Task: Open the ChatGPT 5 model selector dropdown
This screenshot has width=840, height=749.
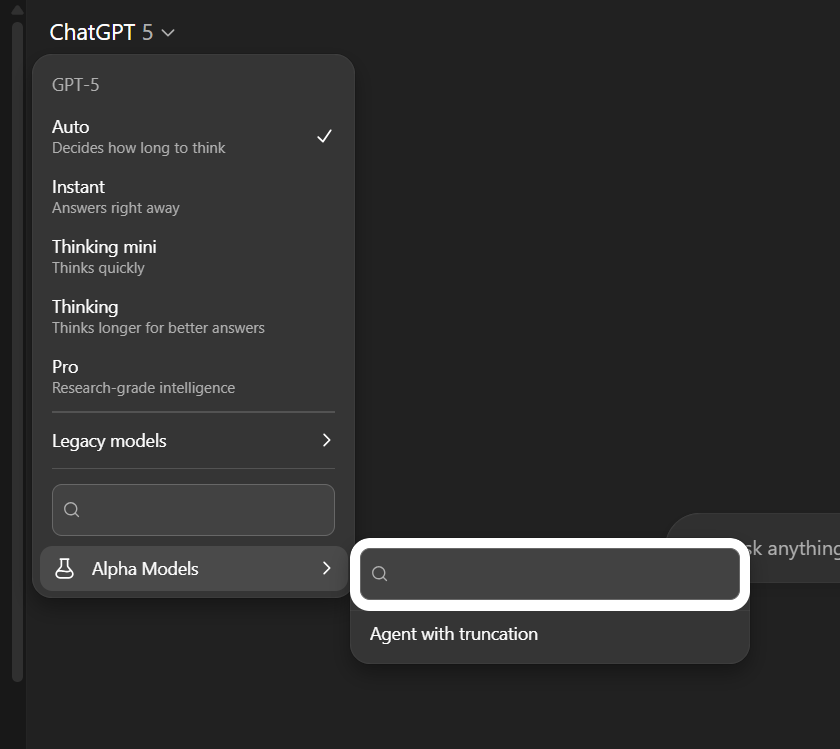Action: [112, 32]
